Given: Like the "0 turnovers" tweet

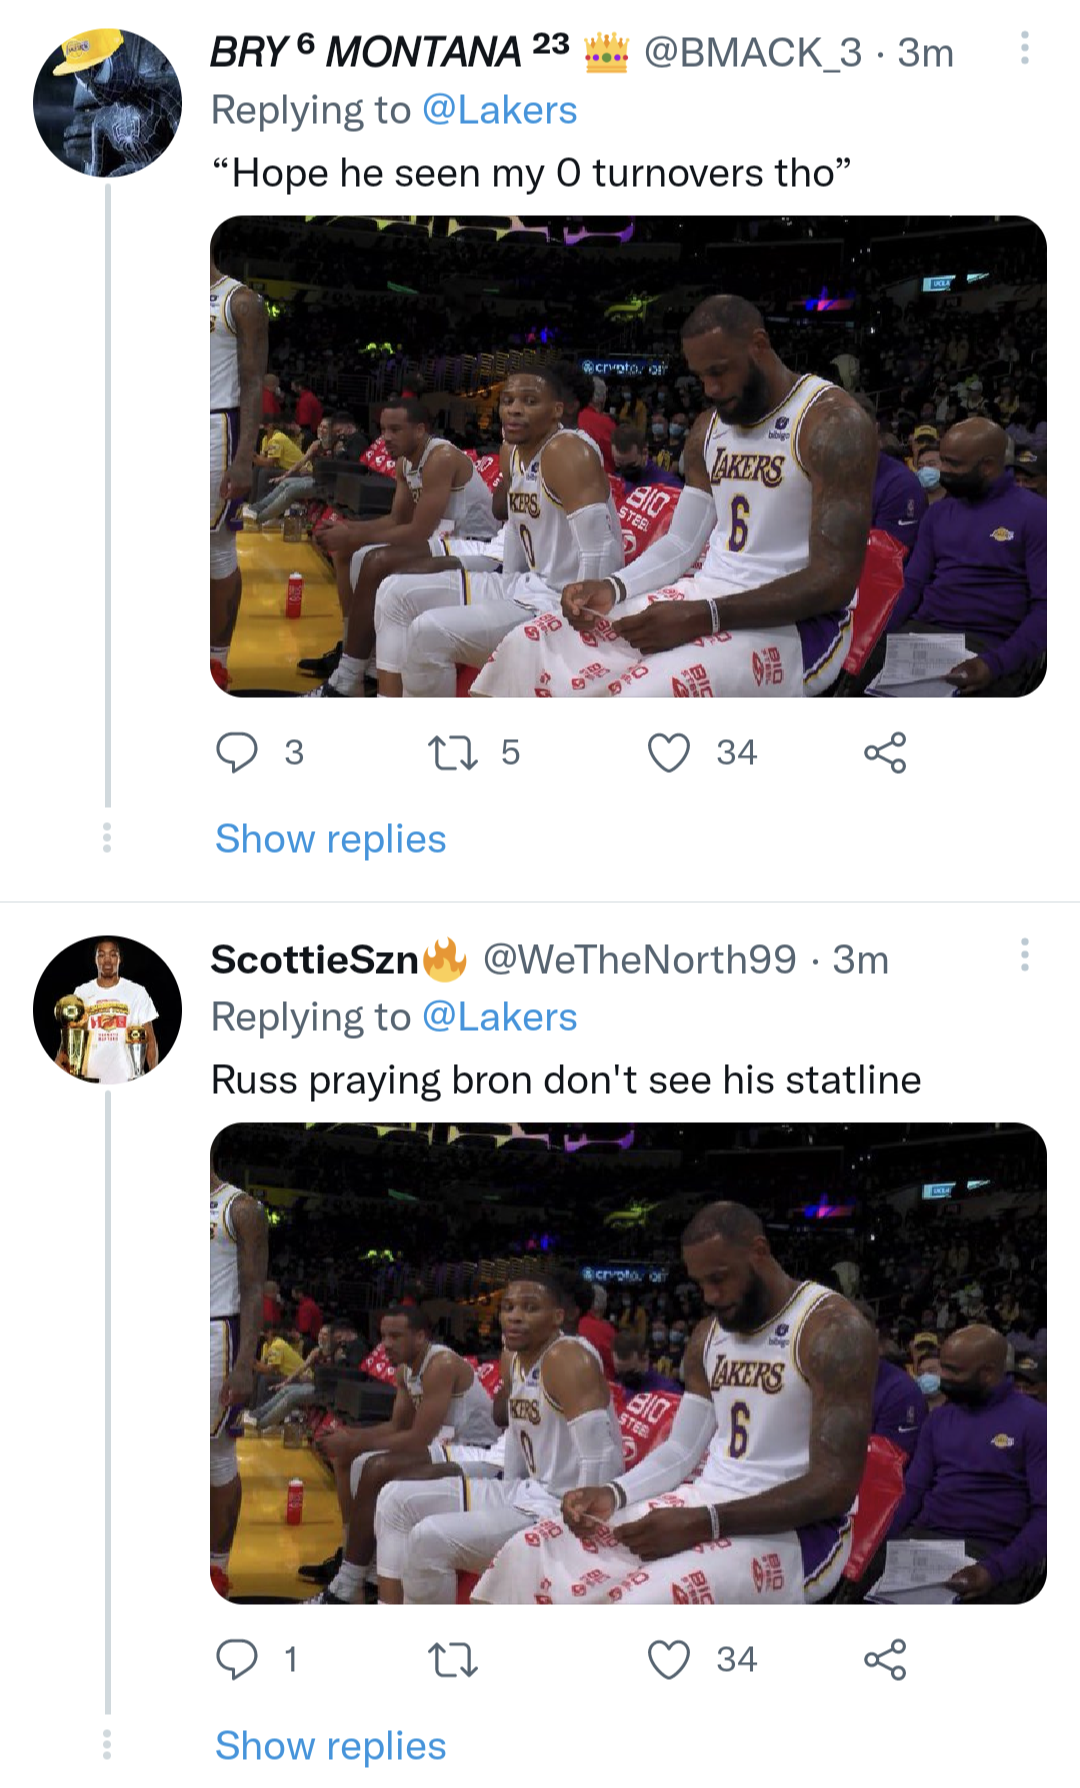Looking at the screenshot, I should click(x=669, y=753).
